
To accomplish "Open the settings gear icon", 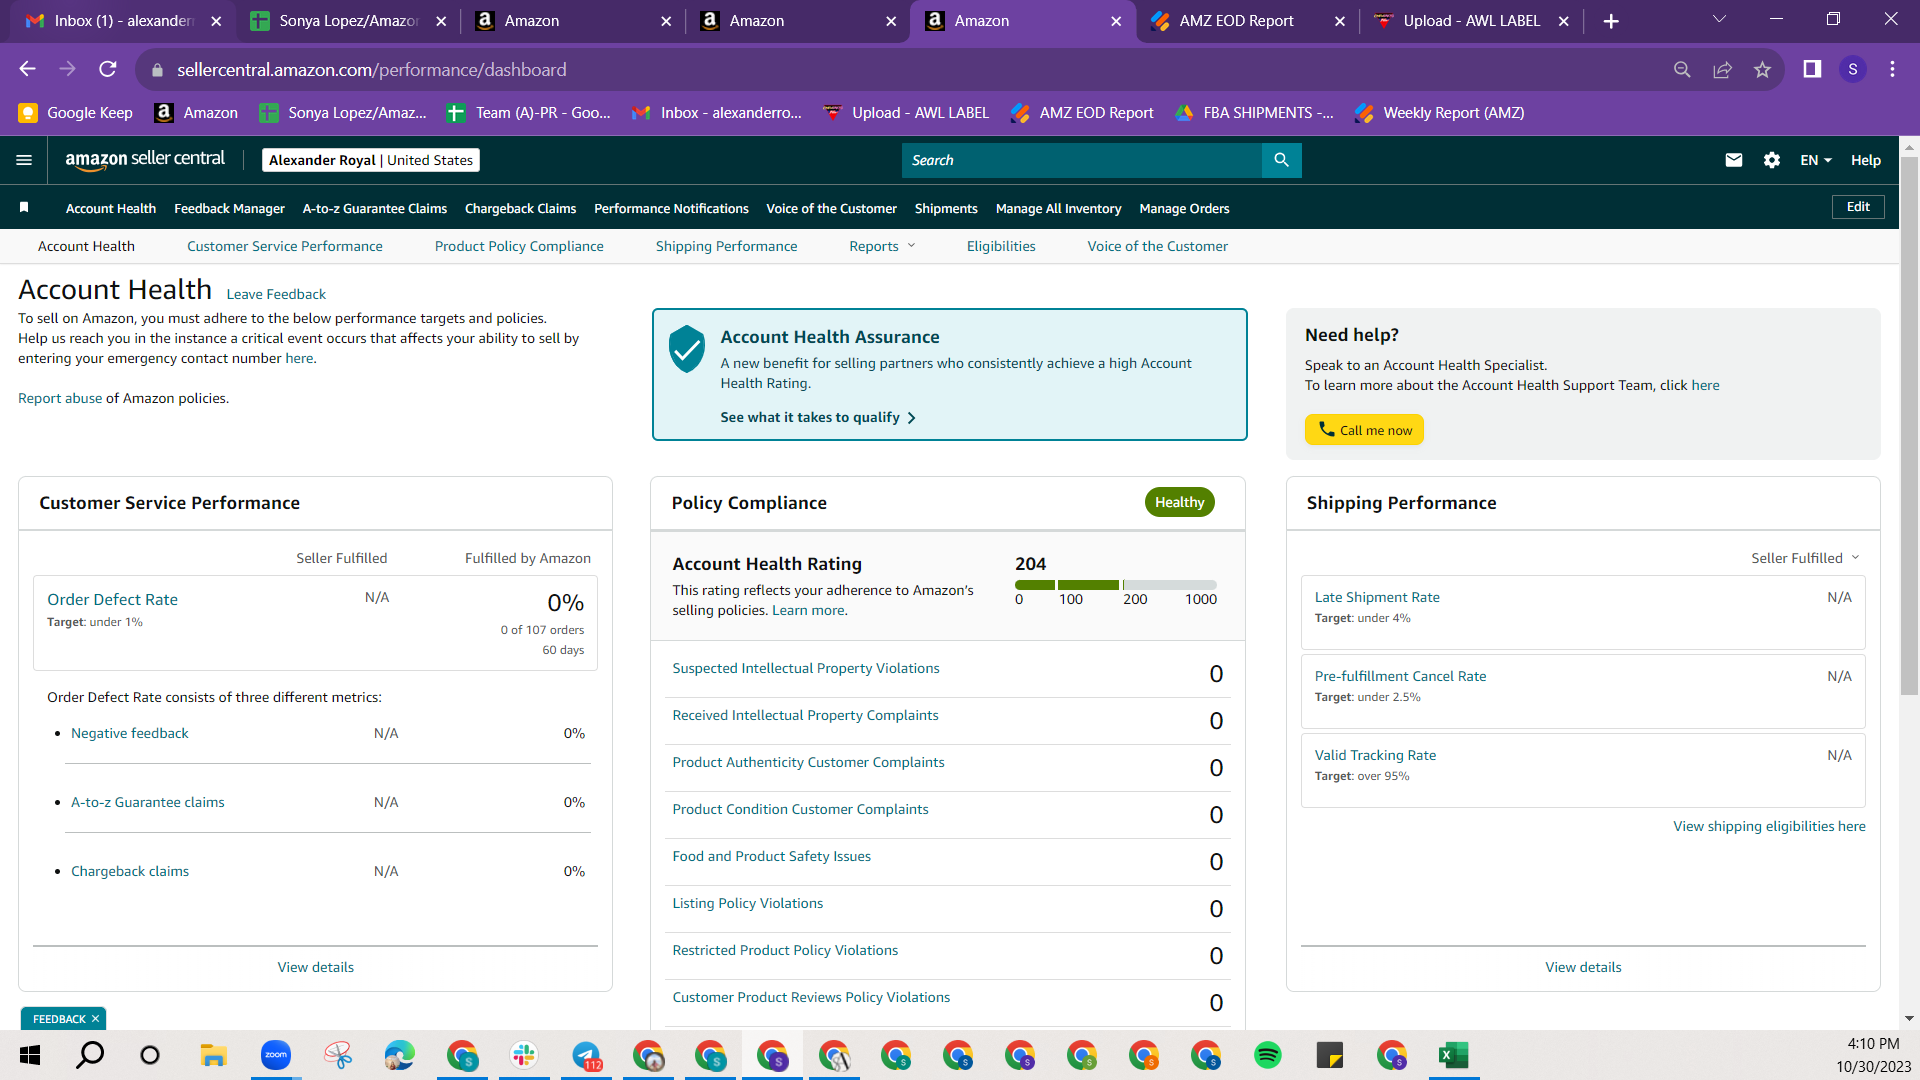I will [x=1772, y=160].
